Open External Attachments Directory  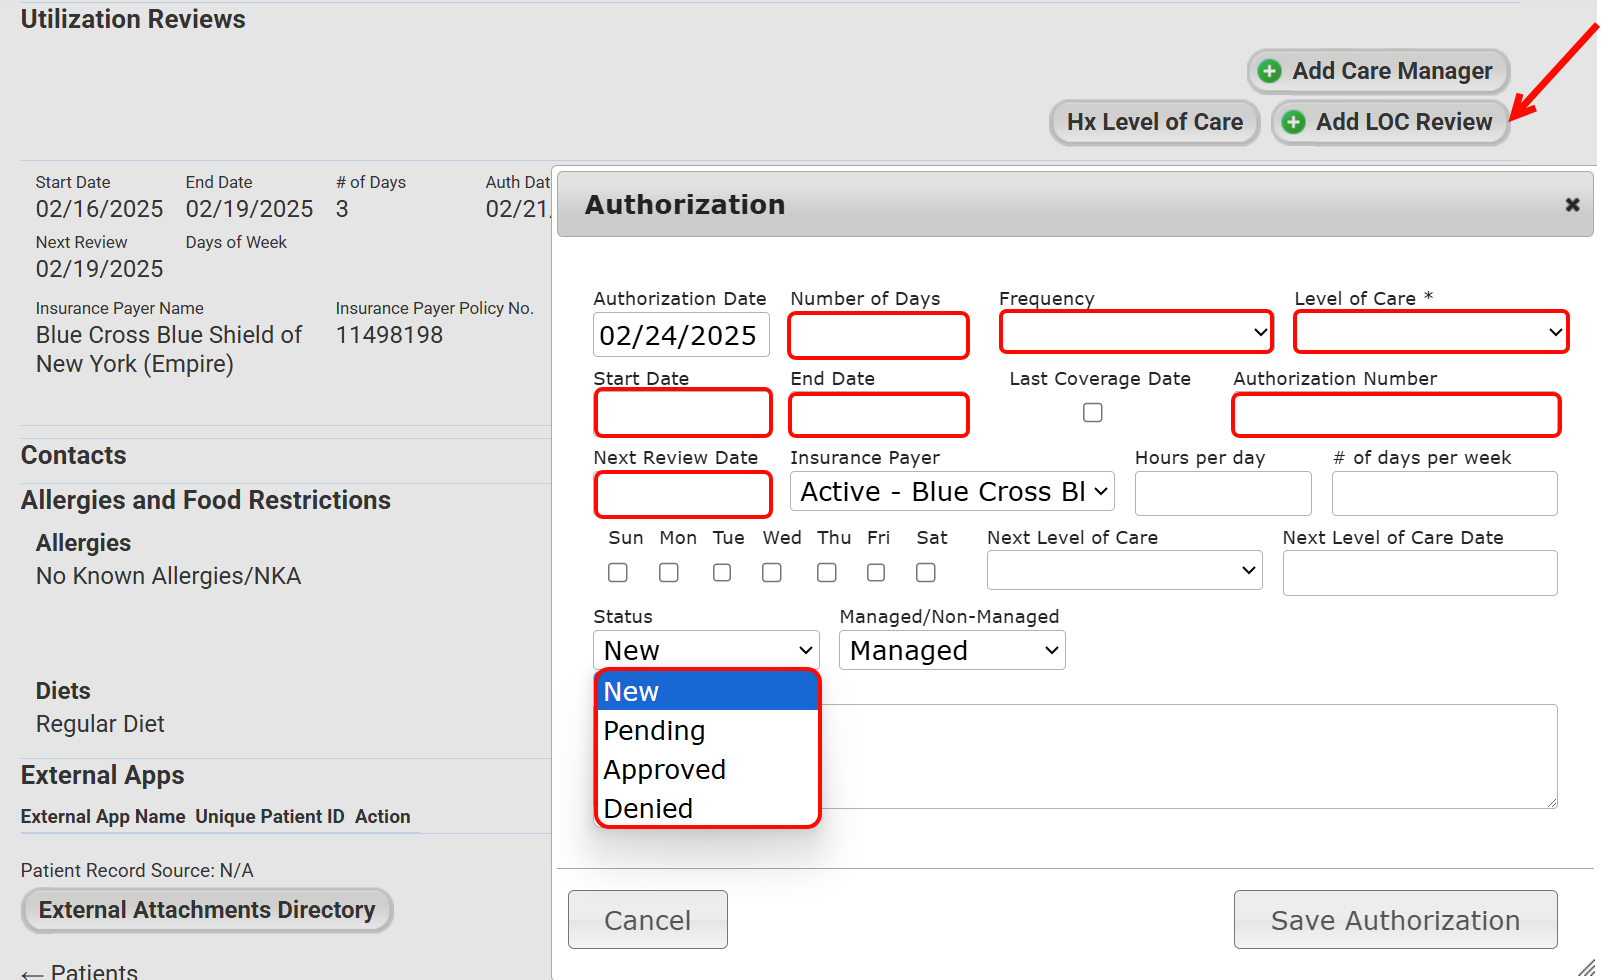(x=207, y=910)
